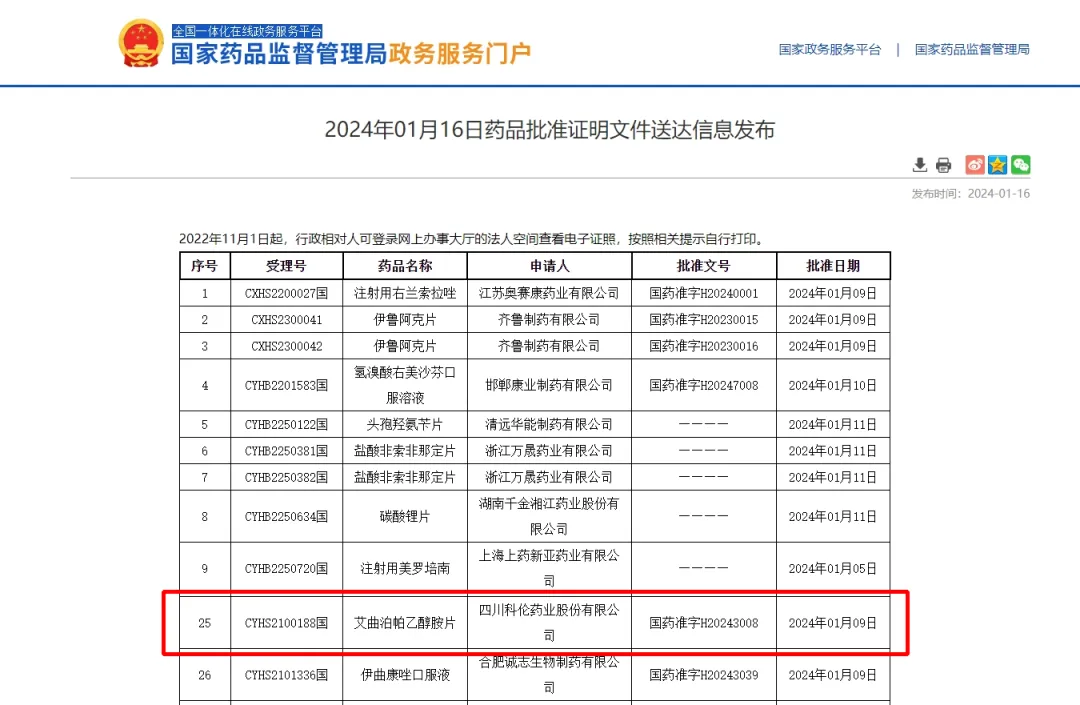This screenshot has height=705, width=1080.
Task: Select cell 国药准字H20243008
Action: click(x=704, y=623)
